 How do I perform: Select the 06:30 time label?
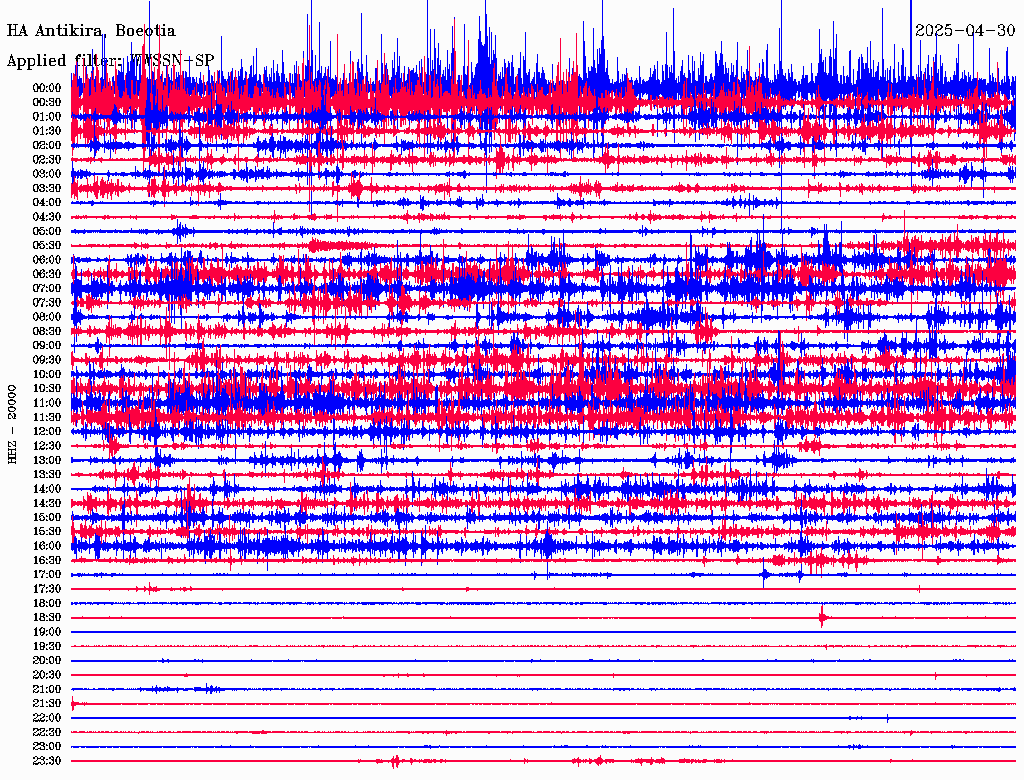pyautogui.click(x=47, y=274)
